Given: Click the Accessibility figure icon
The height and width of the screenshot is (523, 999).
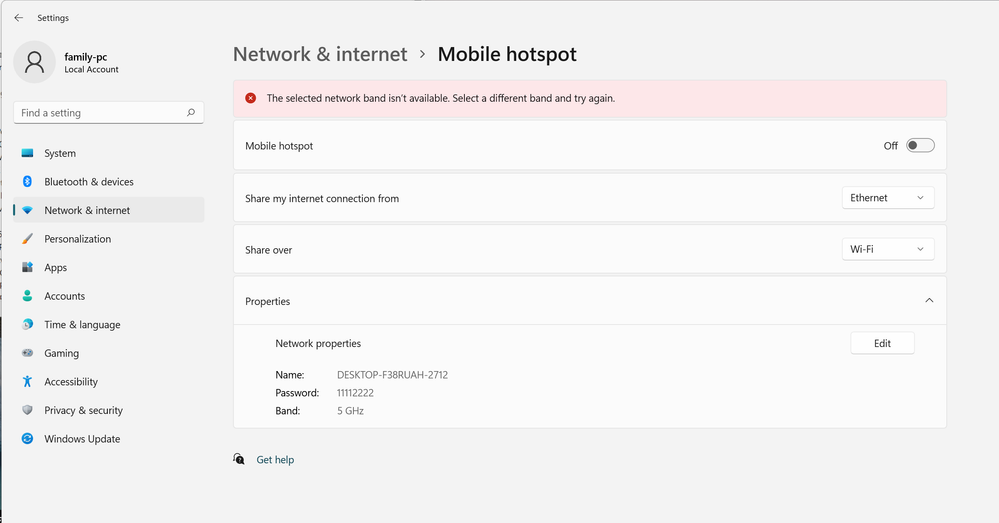Looking at the screenshot, I should pyautogui.click(x=27, y=382).
